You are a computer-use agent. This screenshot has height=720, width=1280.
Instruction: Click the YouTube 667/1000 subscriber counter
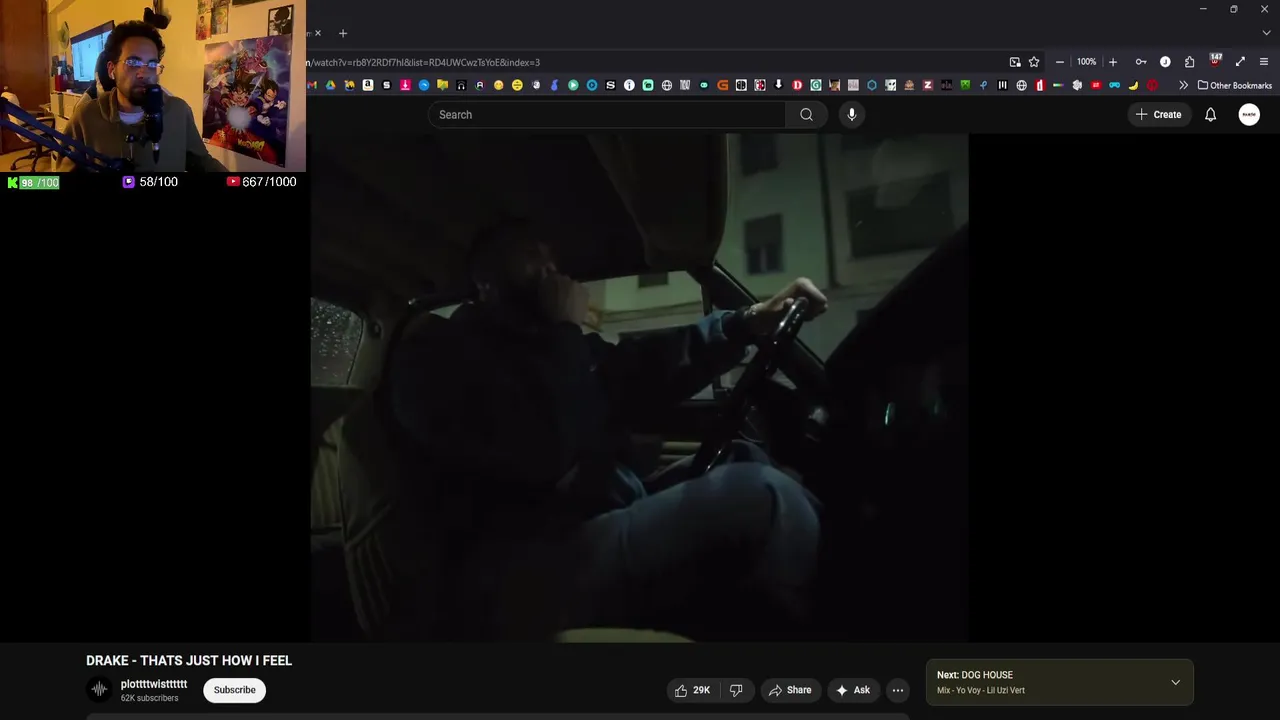tap(261, 182)
